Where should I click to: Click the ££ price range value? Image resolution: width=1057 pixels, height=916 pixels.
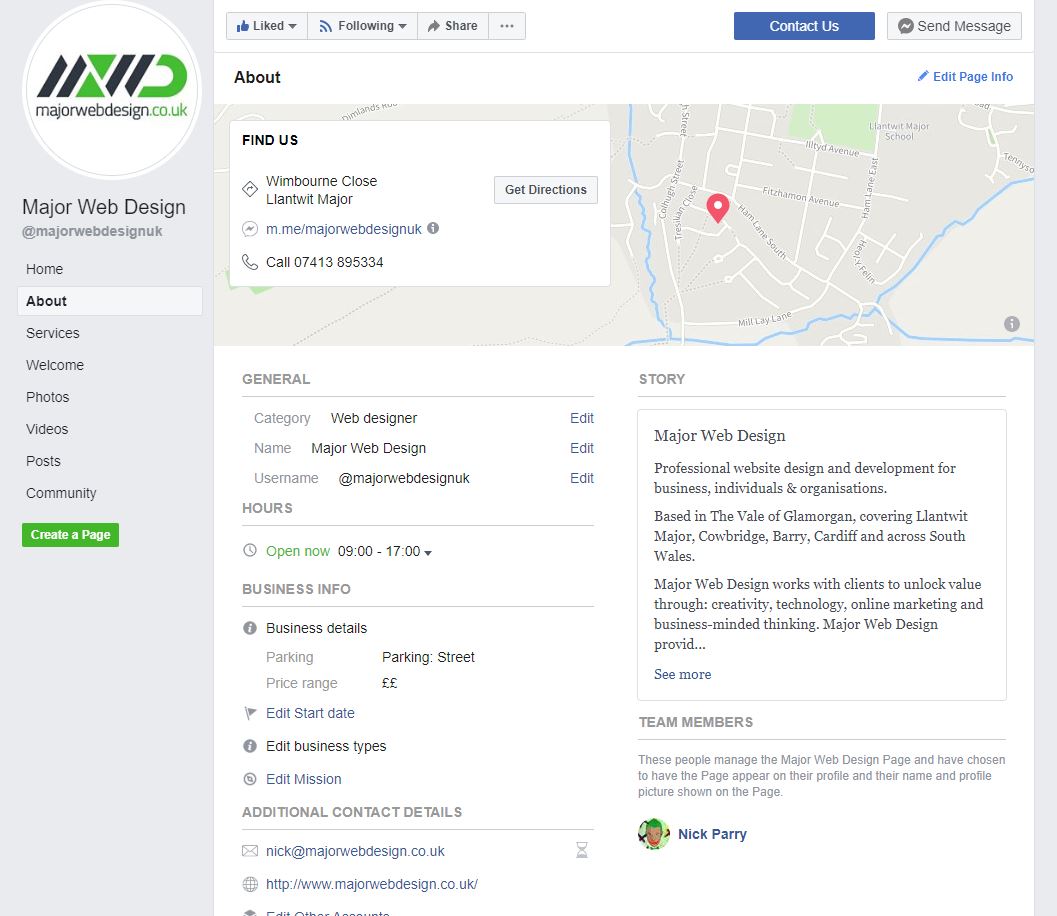[390, 683]
